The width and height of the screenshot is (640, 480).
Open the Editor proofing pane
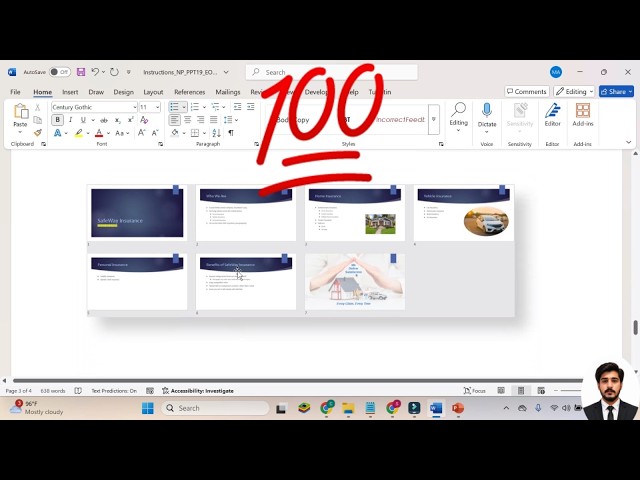pos(552,115)
